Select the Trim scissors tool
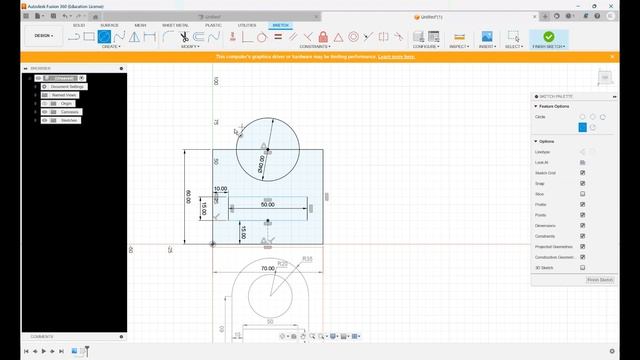 click(184, 37)
